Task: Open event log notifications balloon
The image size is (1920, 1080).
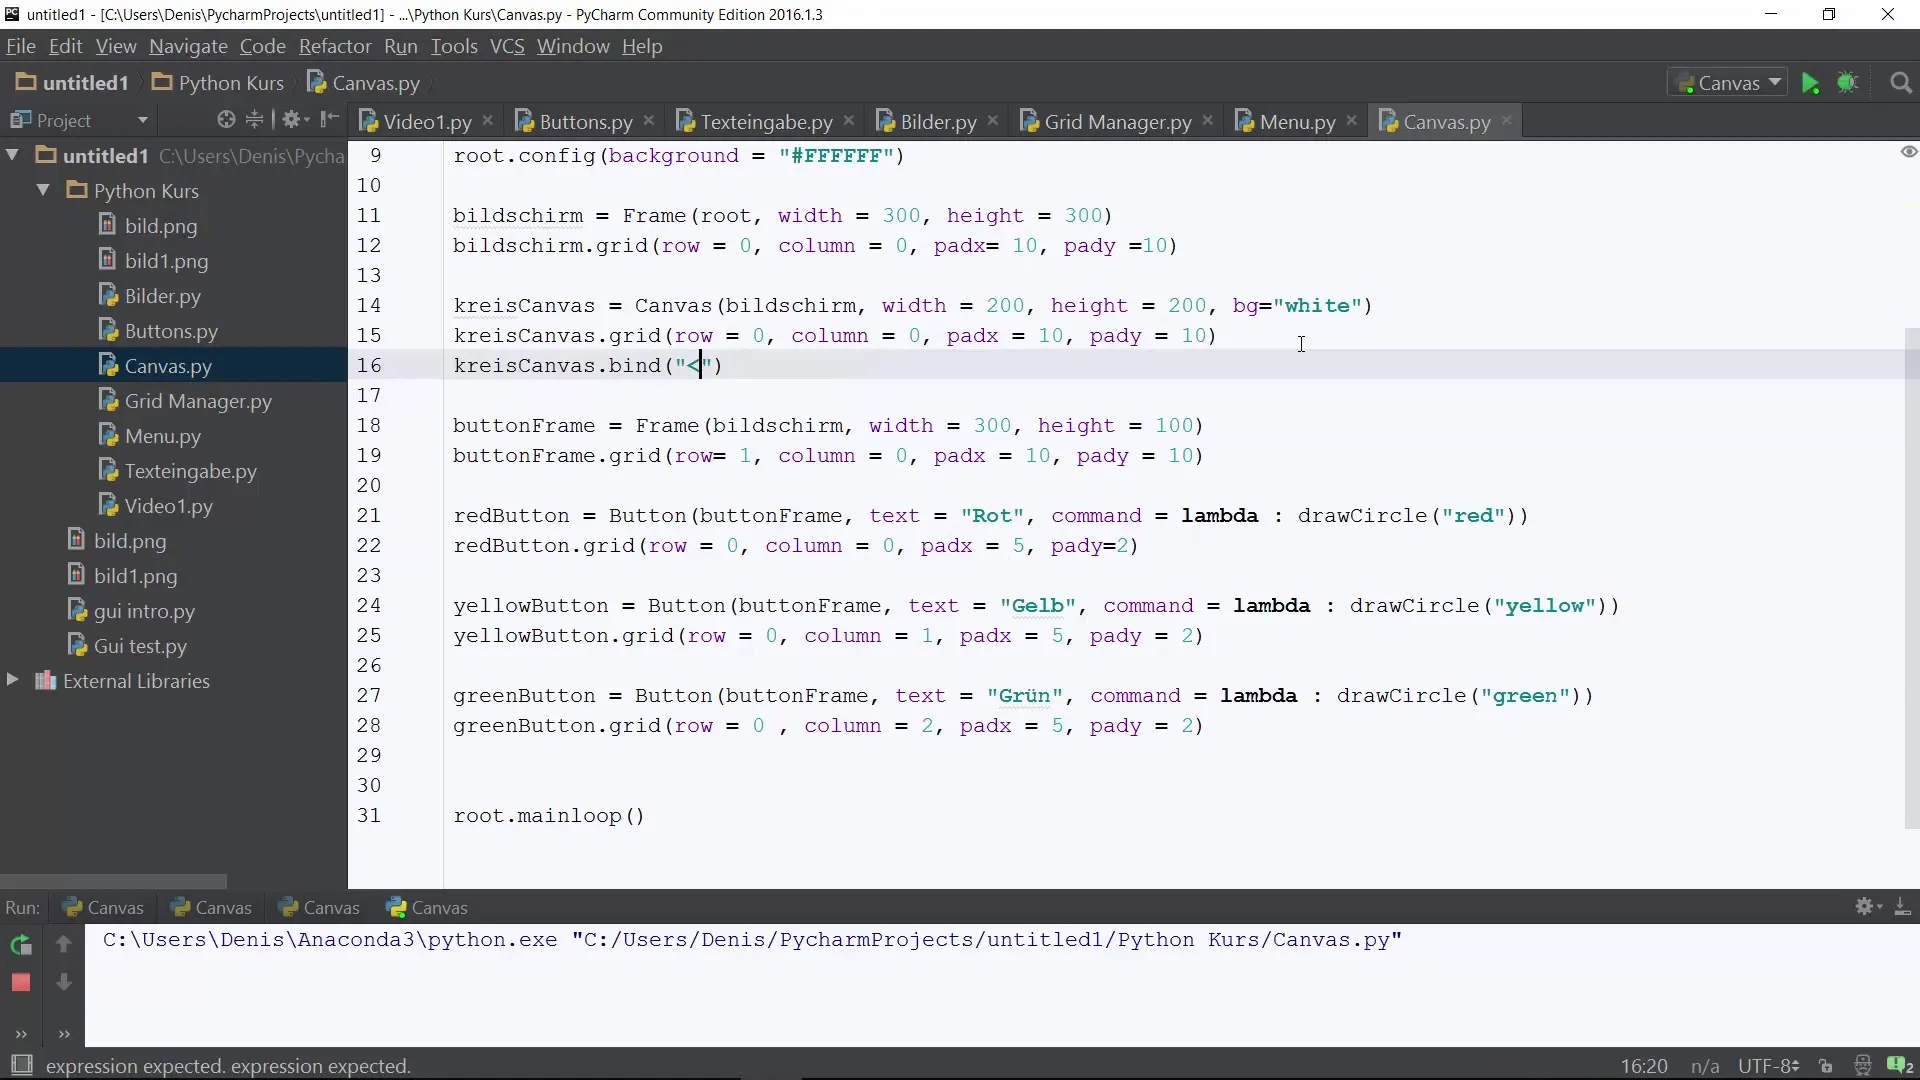Action: click(1900, 1066)
